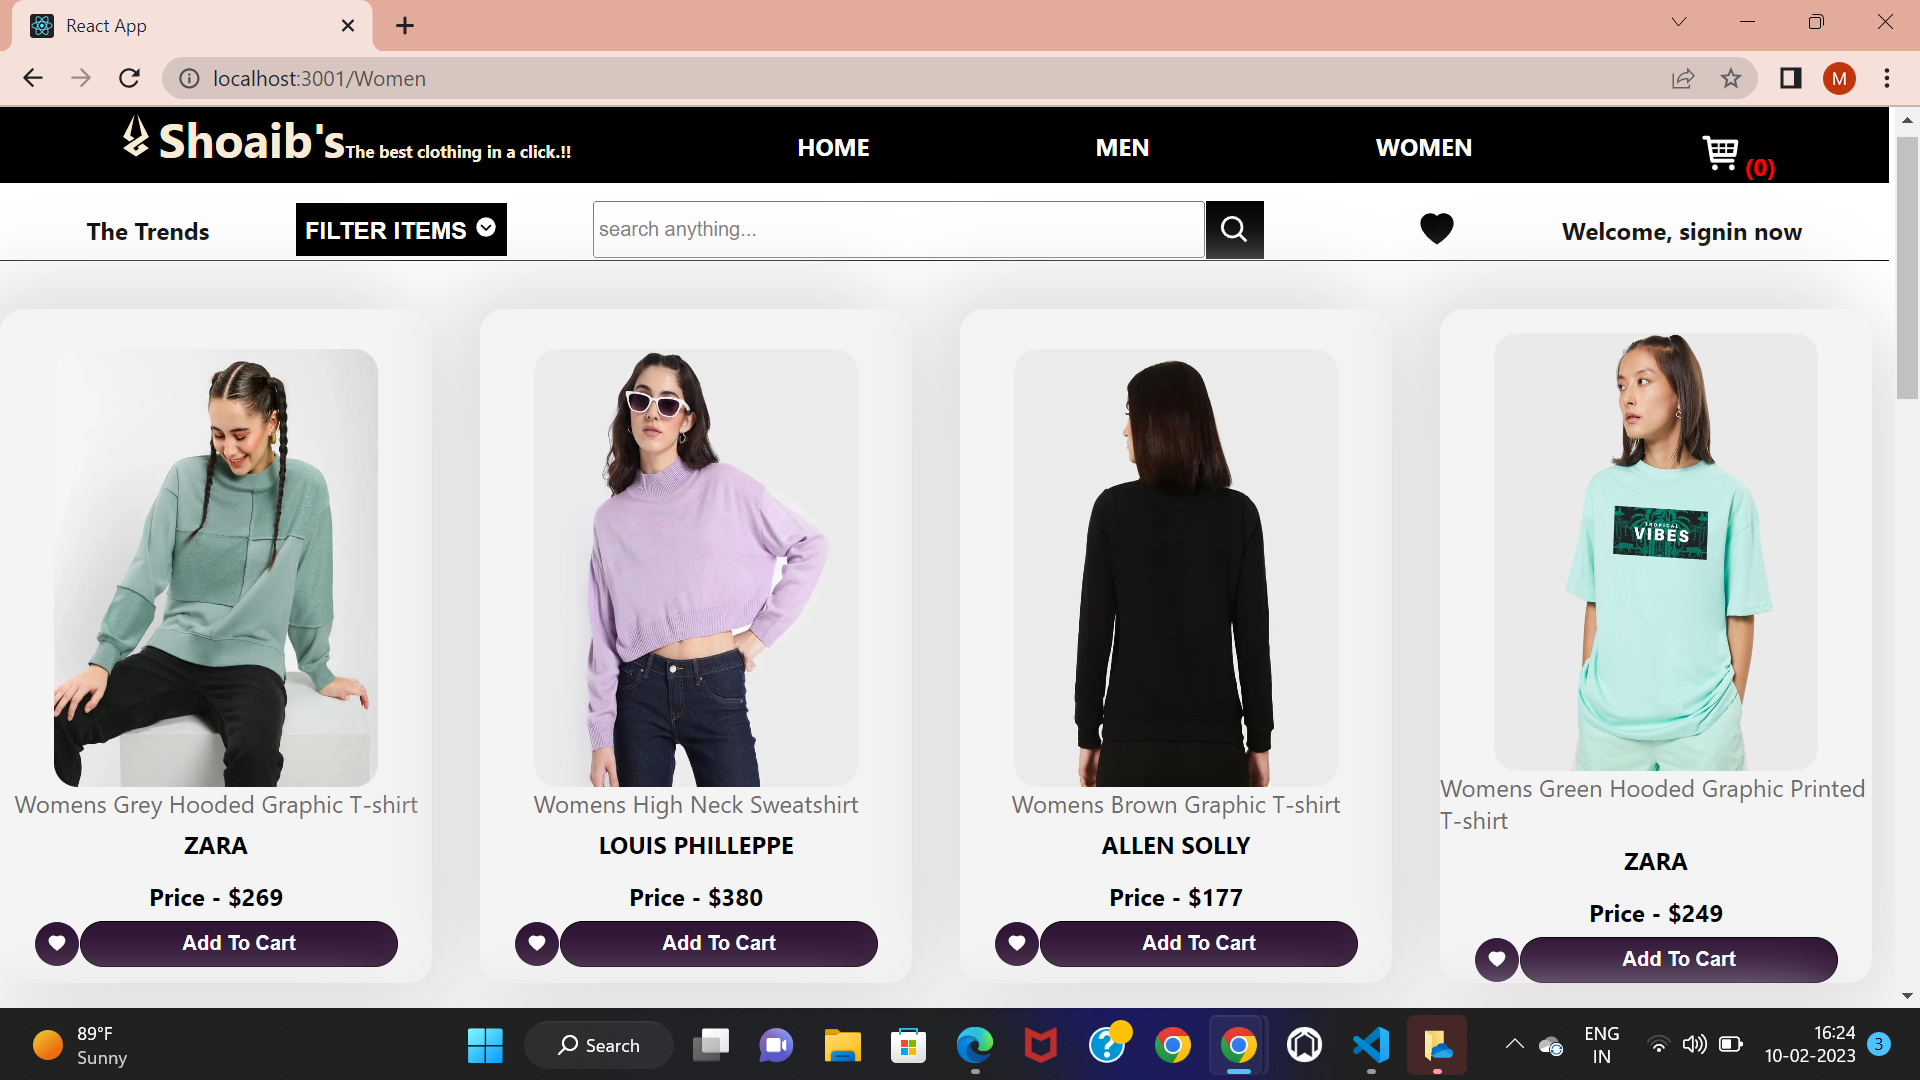Switch to the WOMEN section
Screen dimensions: 1920x1080
(x=1423, y=147)
